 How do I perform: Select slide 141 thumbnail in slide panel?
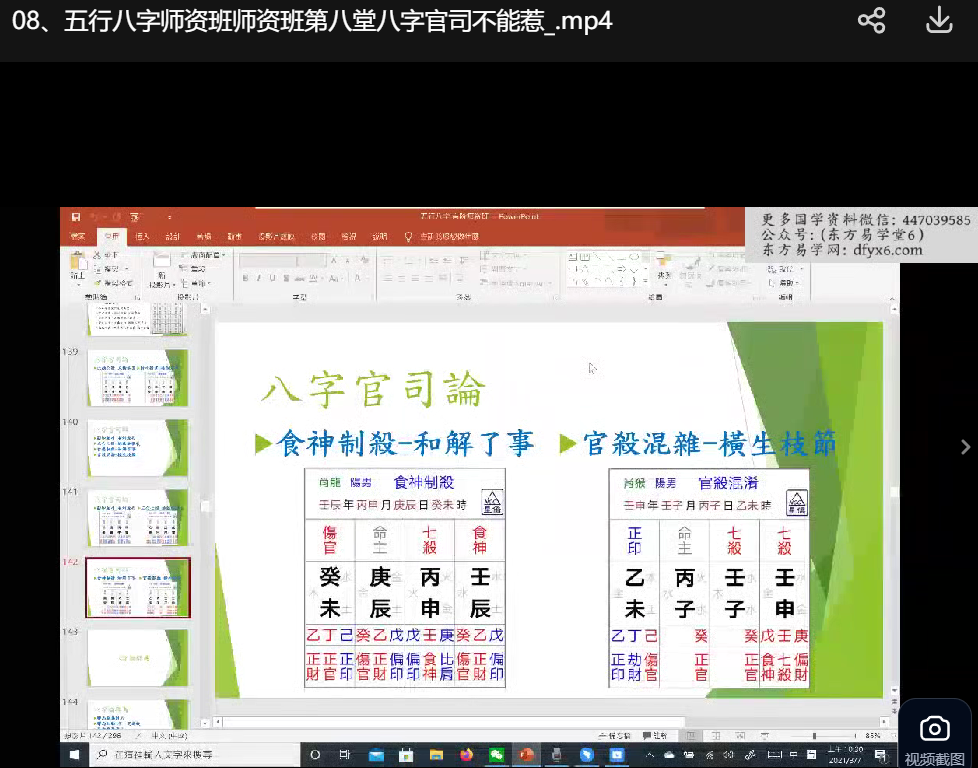pyautogui.click(x=137, y=517)
